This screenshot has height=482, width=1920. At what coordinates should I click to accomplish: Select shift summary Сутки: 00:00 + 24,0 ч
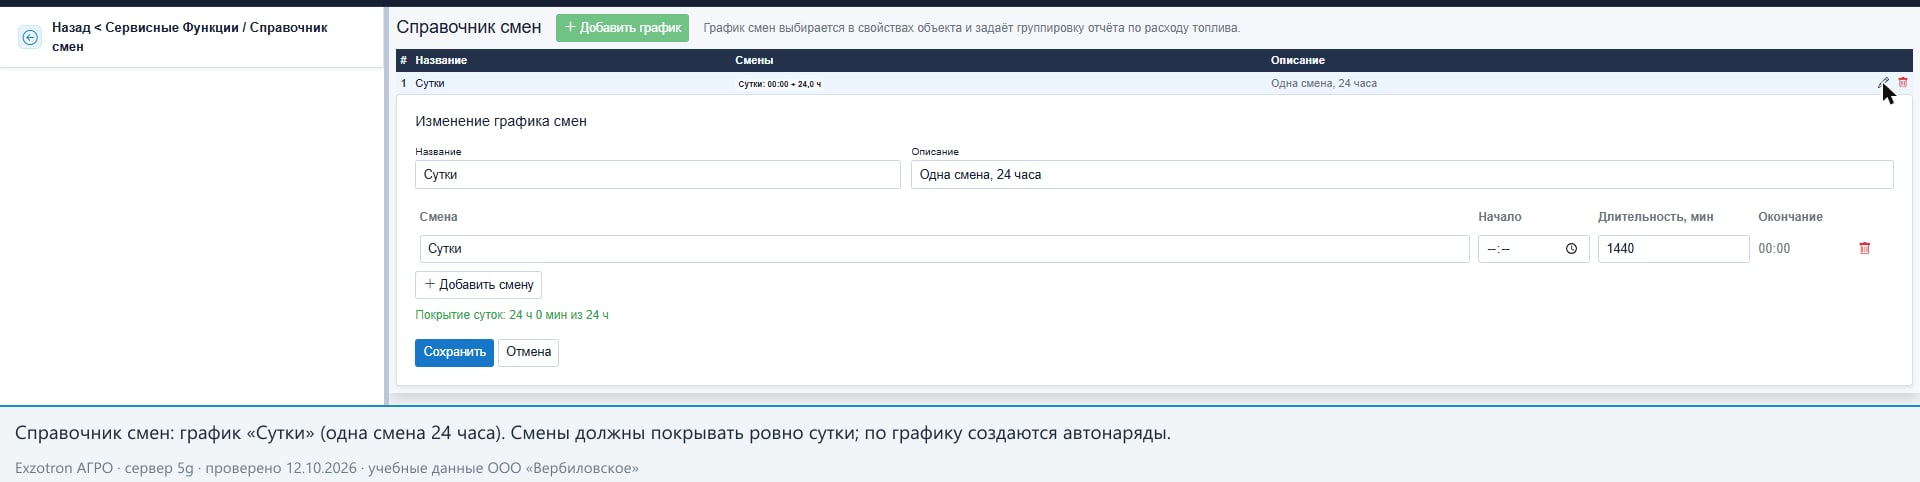coord(779,84)
